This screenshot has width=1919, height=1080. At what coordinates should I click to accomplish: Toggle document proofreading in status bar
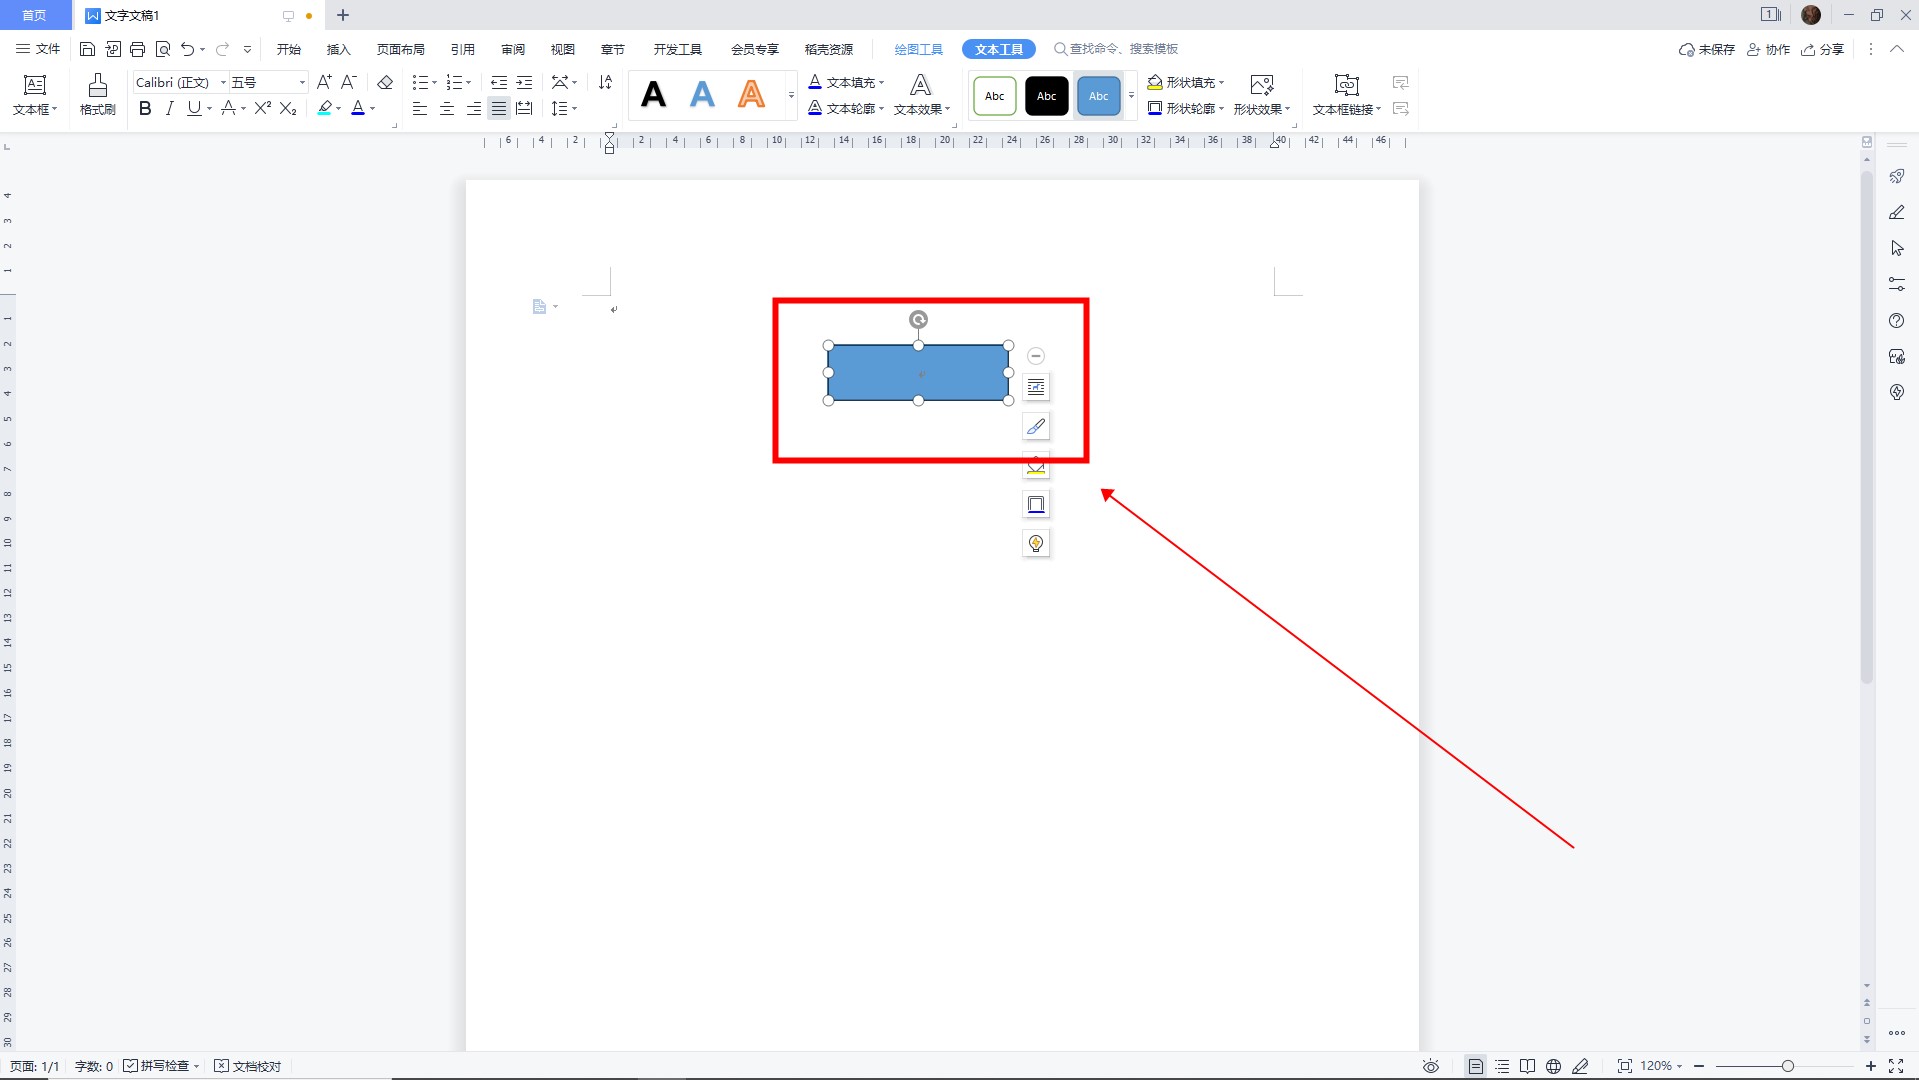[248, 1066]
